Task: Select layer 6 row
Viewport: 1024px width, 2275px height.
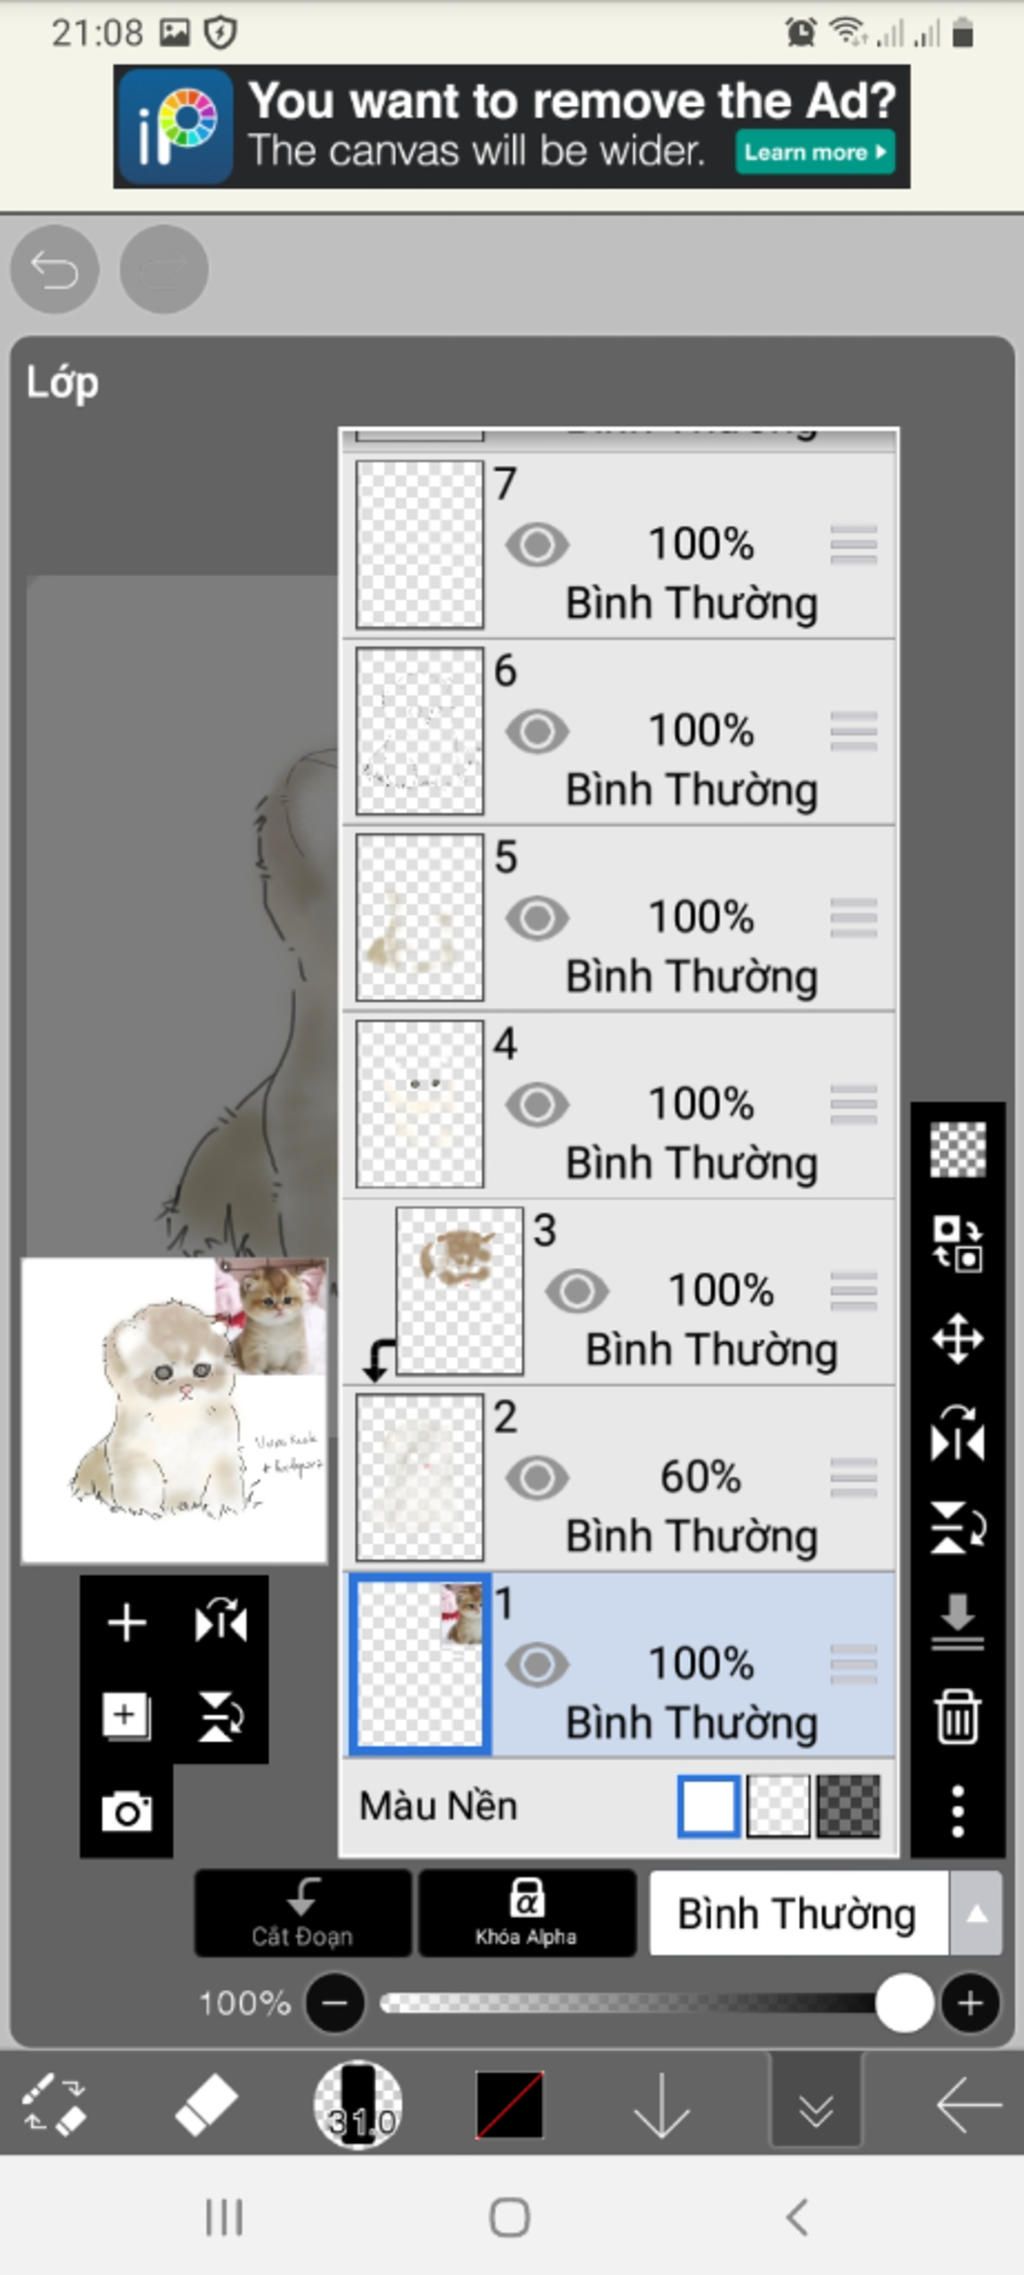Action: [x=619, y=732]
